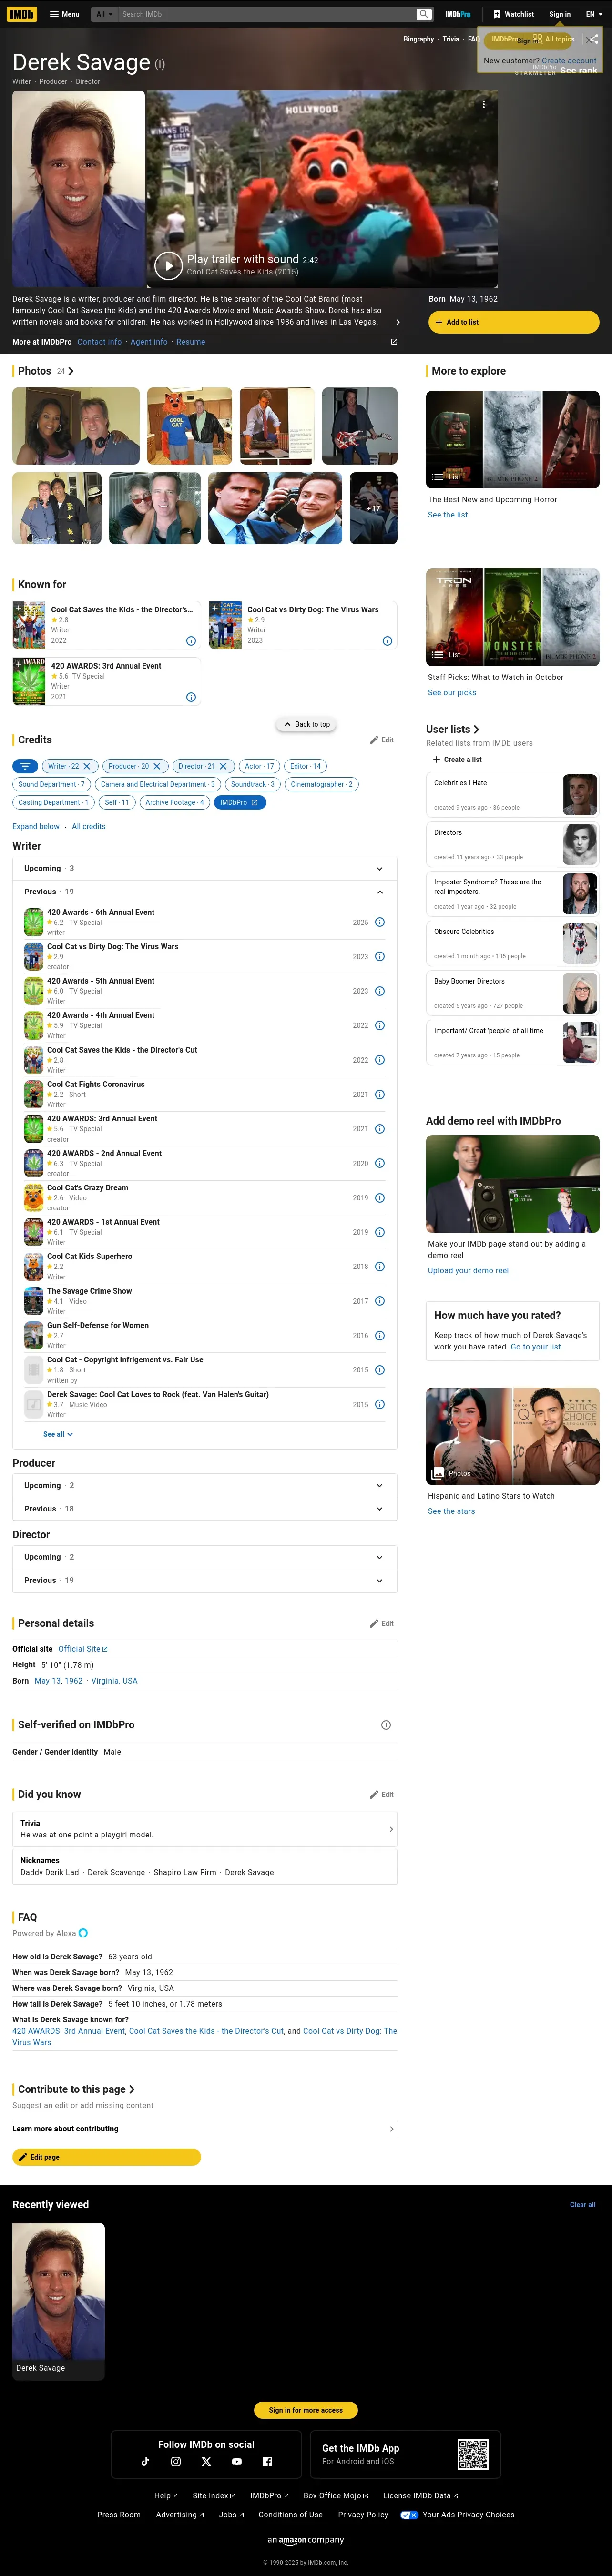Click Clear all in Recently viewed
612x2576 pixels.
(583, 2205)
